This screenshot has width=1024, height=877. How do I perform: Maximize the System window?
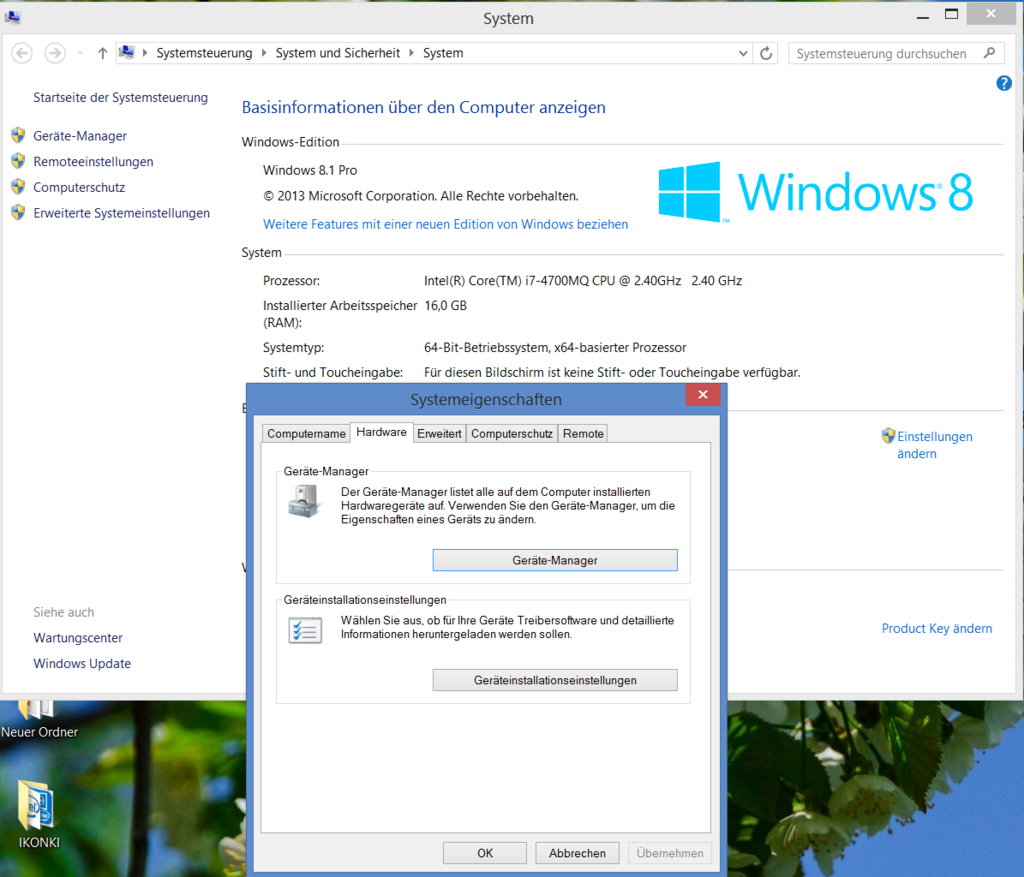pos(952,14)
